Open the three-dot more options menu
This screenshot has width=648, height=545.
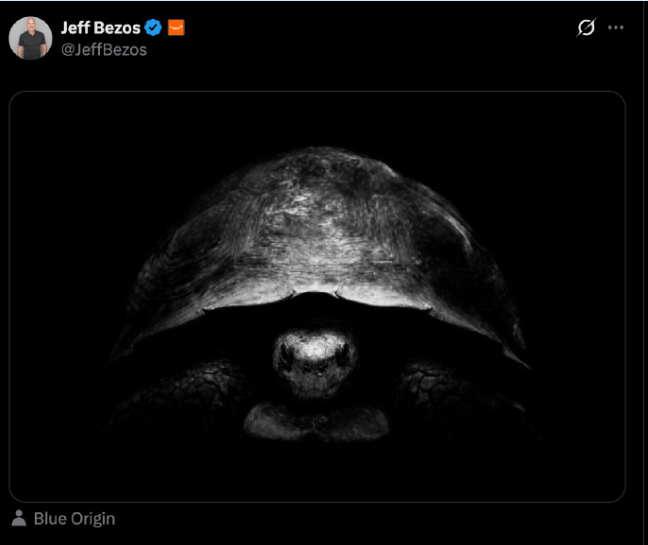(x=615, y=28)
